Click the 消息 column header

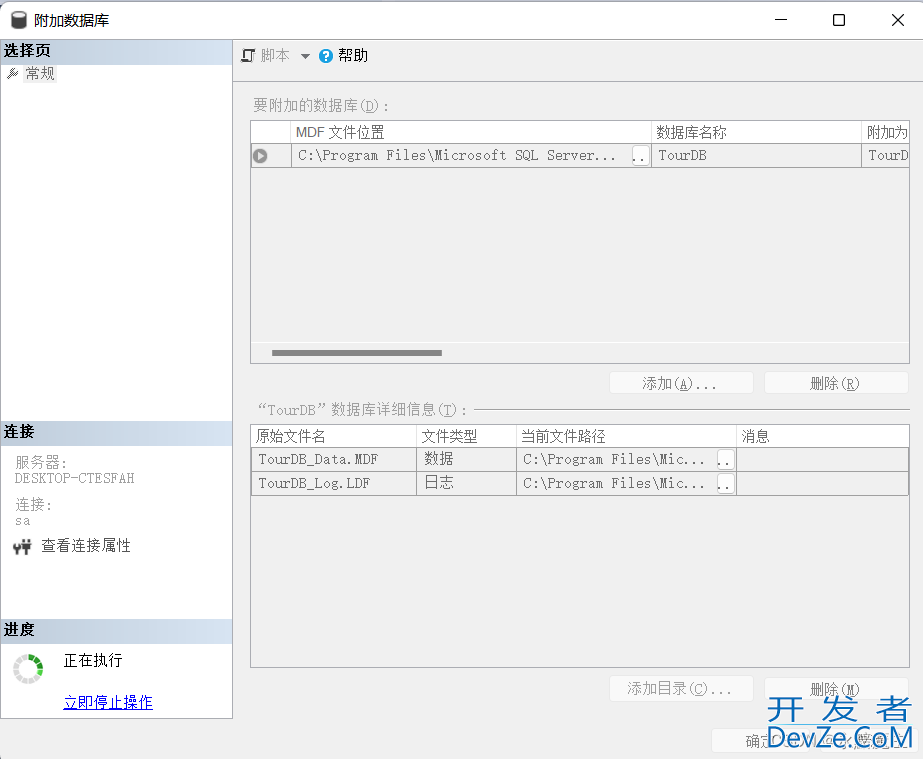click(x=822, y=436)
